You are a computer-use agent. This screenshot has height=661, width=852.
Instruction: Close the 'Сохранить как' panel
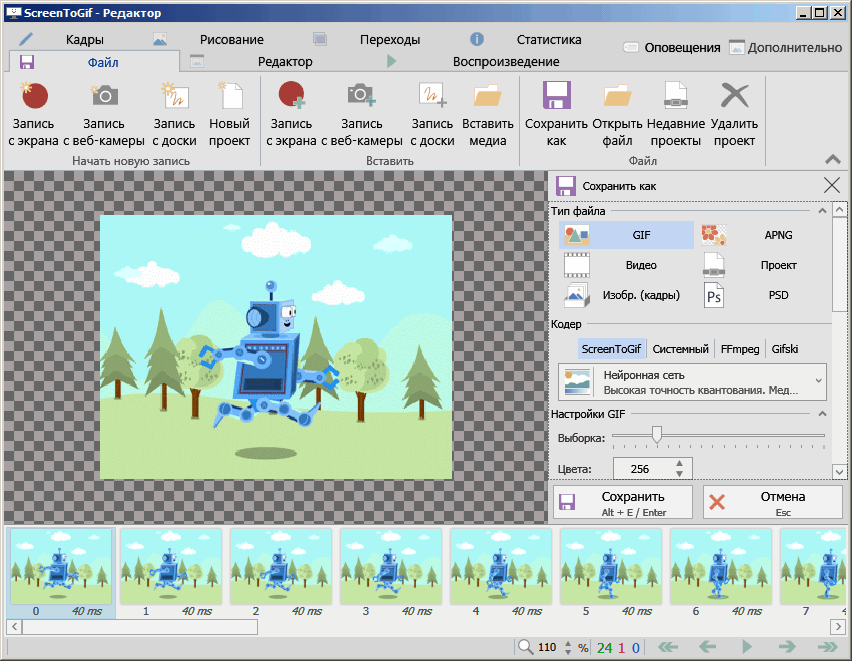[832, 185]
